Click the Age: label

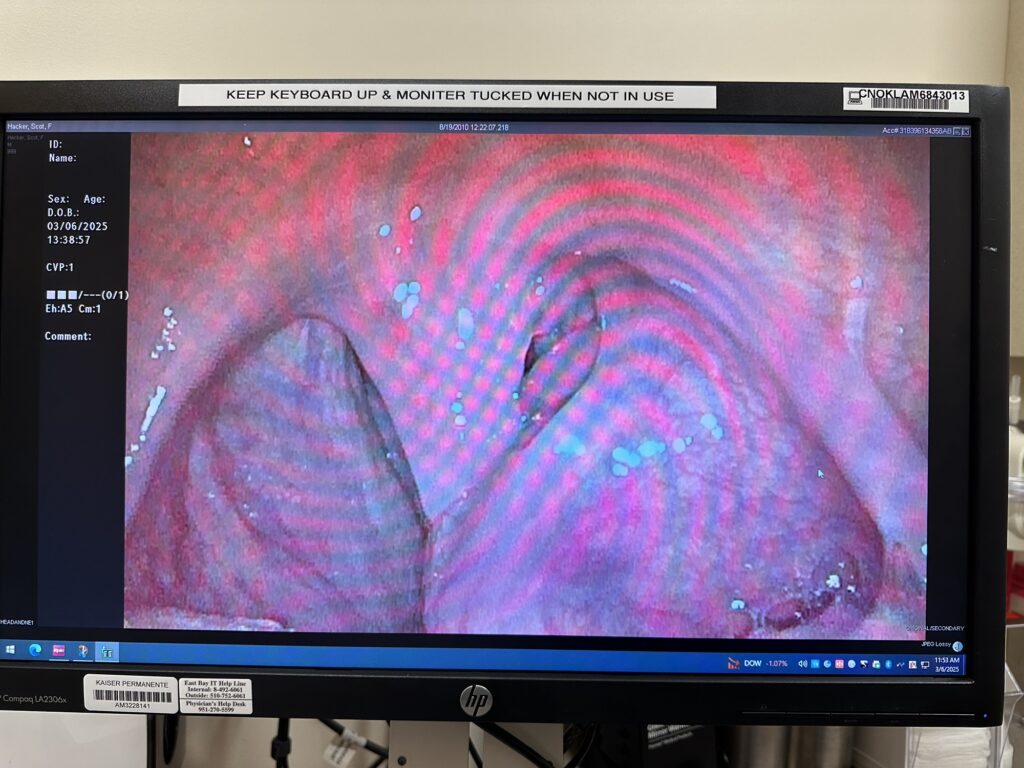coord(94,199)
